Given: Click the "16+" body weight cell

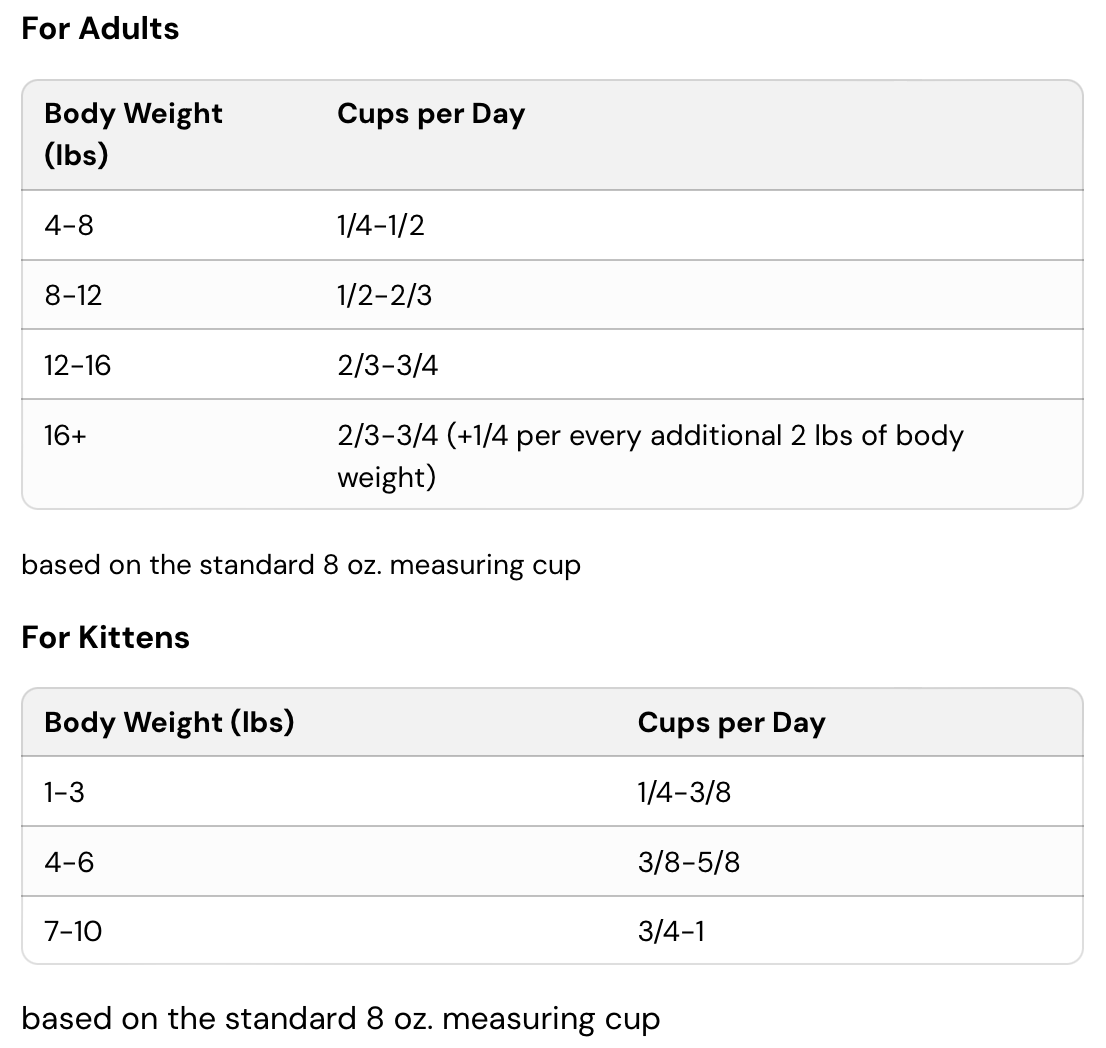Looking at the screenshot, I should click(x=65, y=436).
